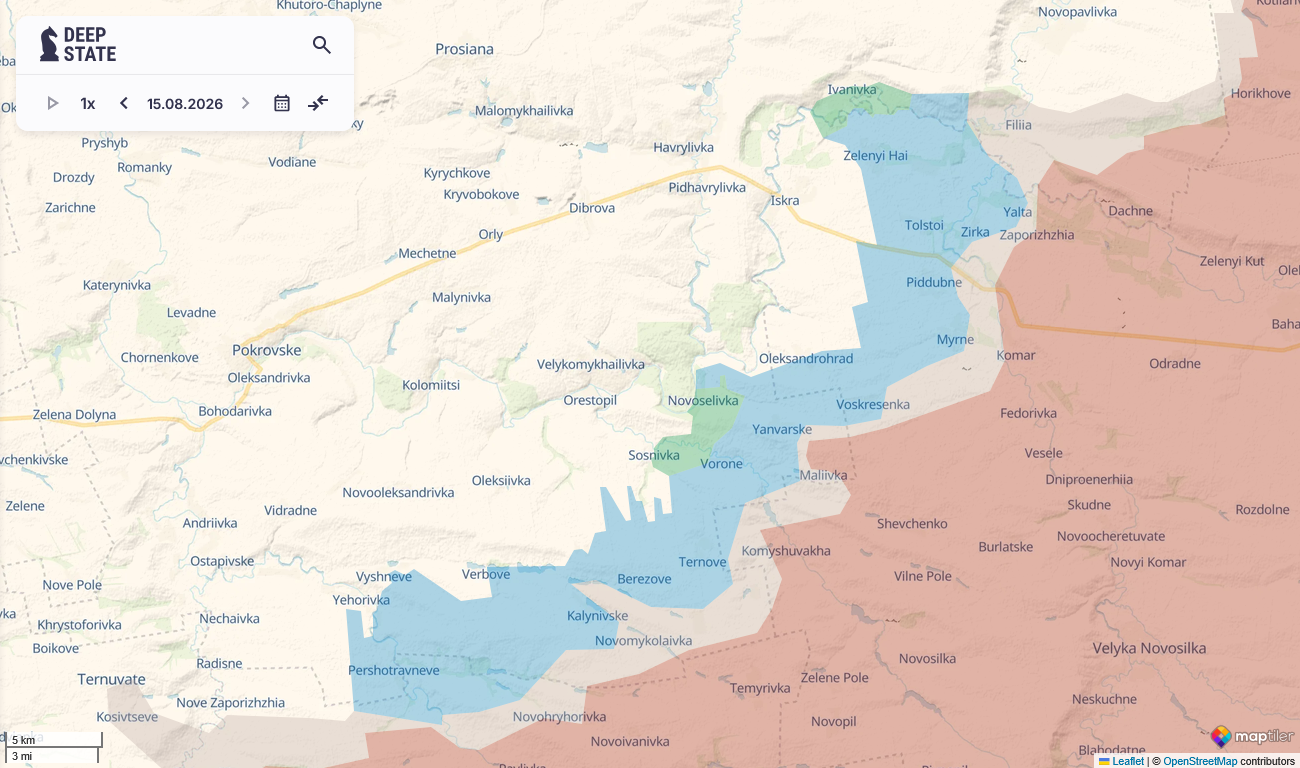Select the Piddubne label
The height and width of the screenshot is (768, 1300).
tap(934, 282)
